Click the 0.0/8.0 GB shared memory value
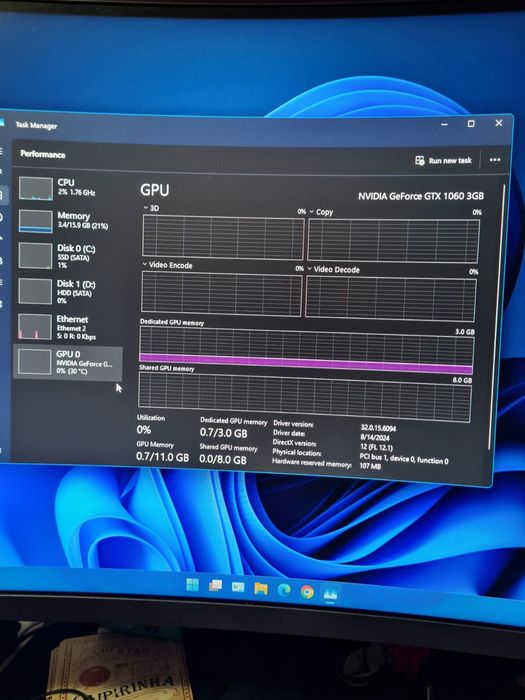 point(223,459)
